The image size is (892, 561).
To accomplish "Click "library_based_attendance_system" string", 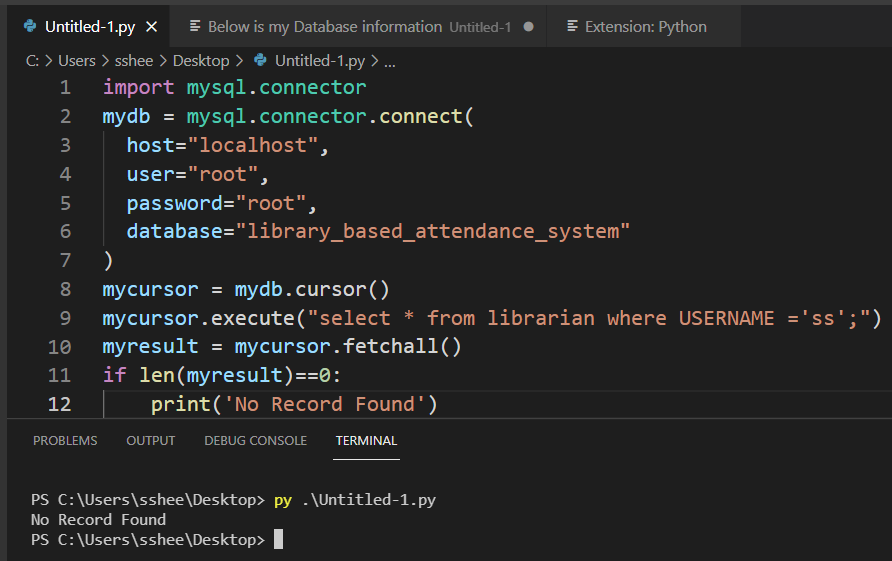I will [432, 232].
